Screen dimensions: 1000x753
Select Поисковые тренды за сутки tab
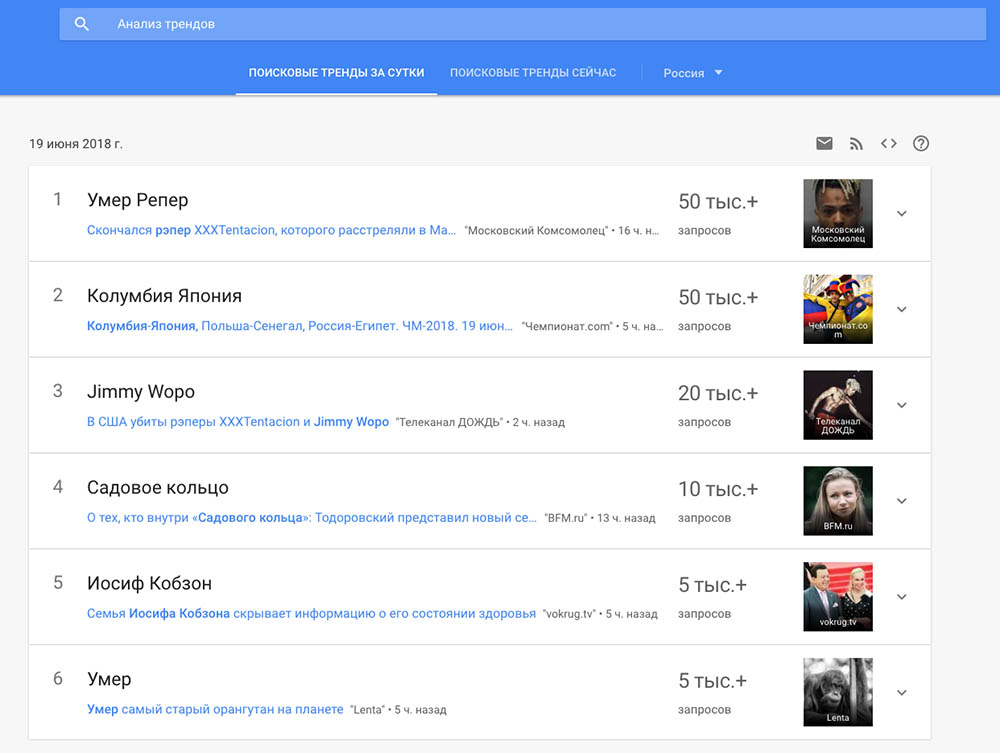pyautogui.click(x=336, y=73)
